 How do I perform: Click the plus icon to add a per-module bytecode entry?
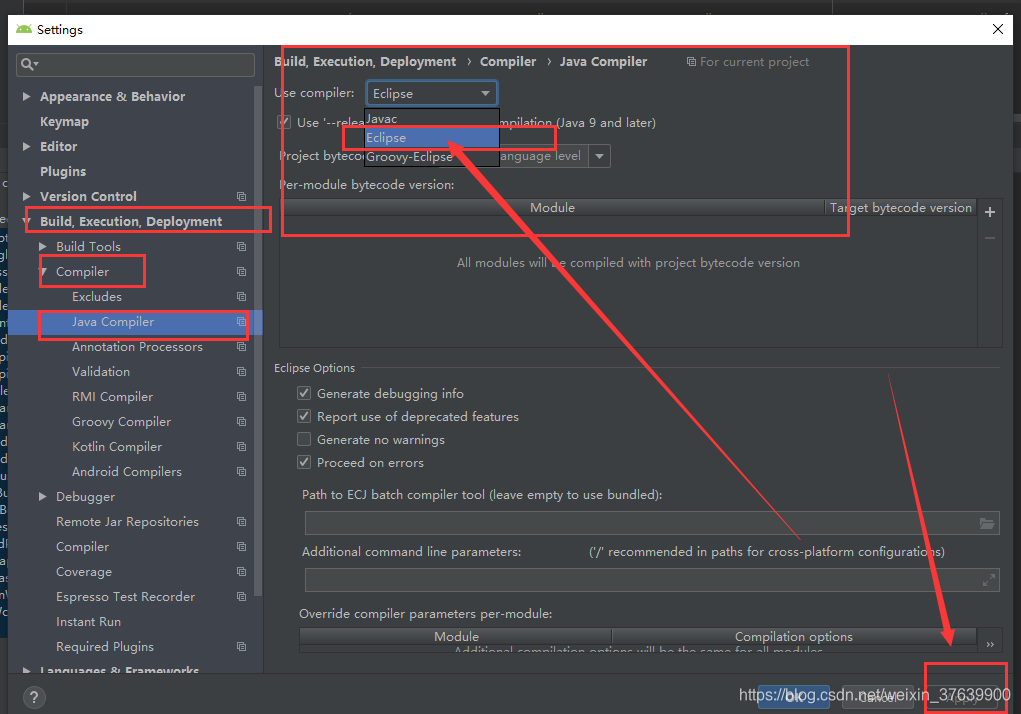(990, 212)
